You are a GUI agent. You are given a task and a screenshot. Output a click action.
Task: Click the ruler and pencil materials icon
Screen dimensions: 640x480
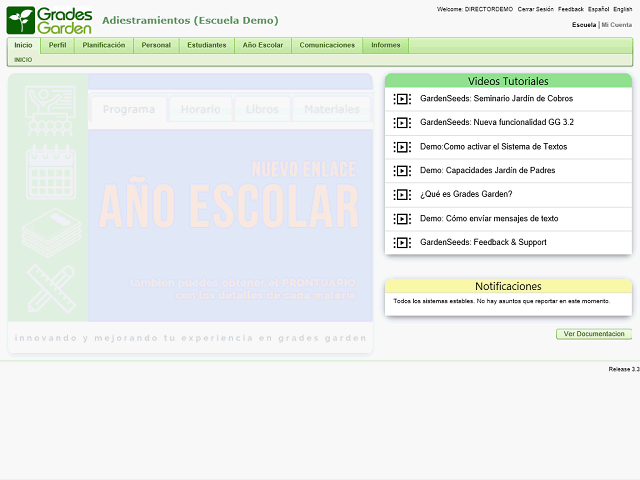pyautogui.click(x=51, y=289)
